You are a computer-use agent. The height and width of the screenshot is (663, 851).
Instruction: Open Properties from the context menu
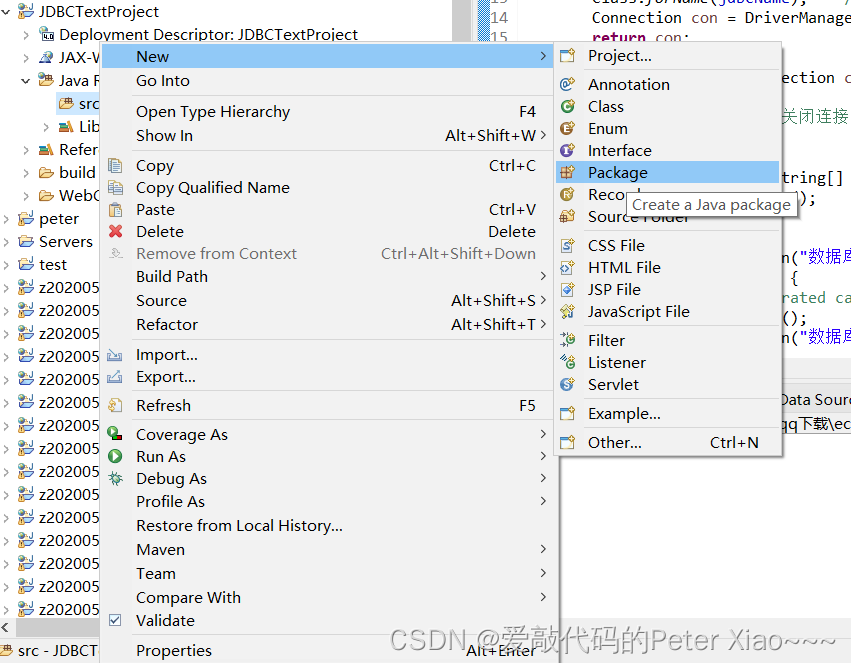pyautogui.click(x=327, y=650)
